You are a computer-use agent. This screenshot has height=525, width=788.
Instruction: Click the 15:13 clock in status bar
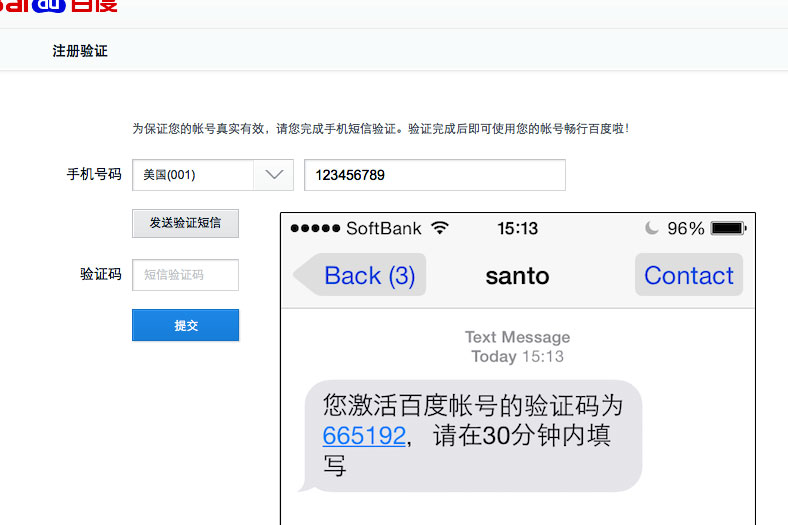518,229
